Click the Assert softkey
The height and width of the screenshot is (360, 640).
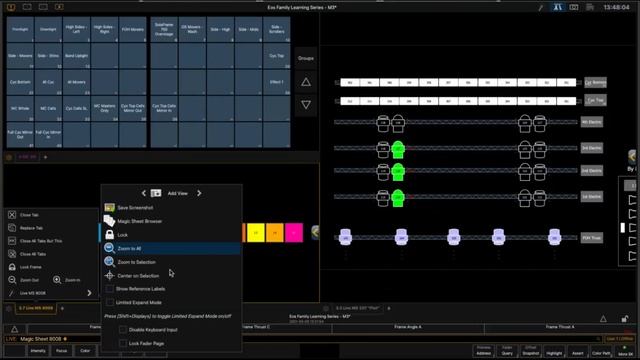point(578,351)
